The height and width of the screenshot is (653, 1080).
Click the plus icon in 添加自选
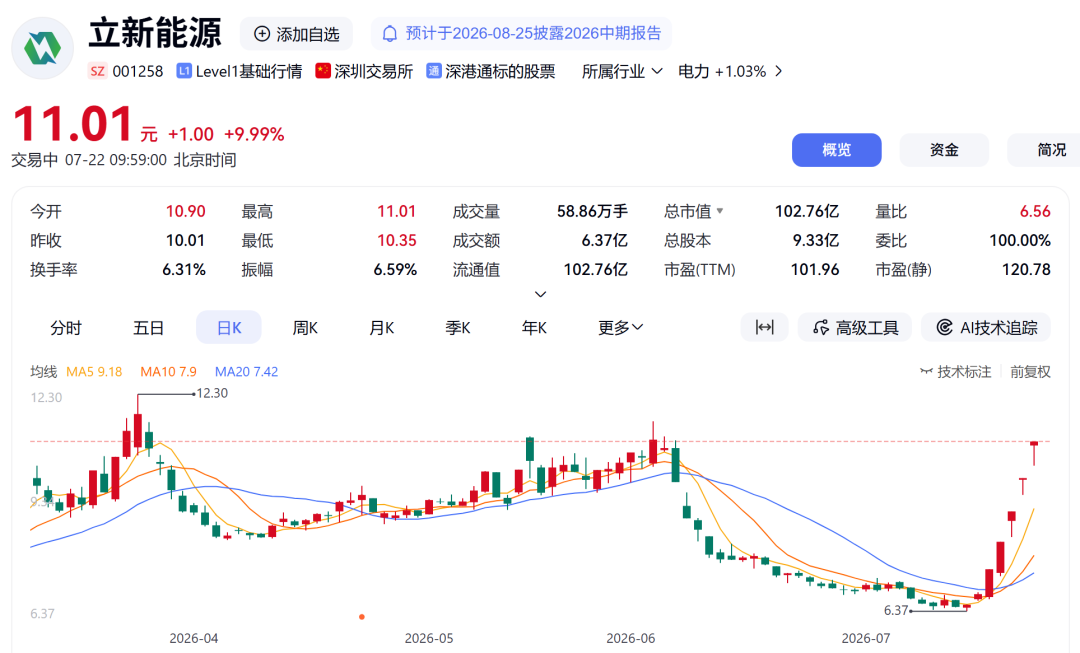tap(262, 34)
